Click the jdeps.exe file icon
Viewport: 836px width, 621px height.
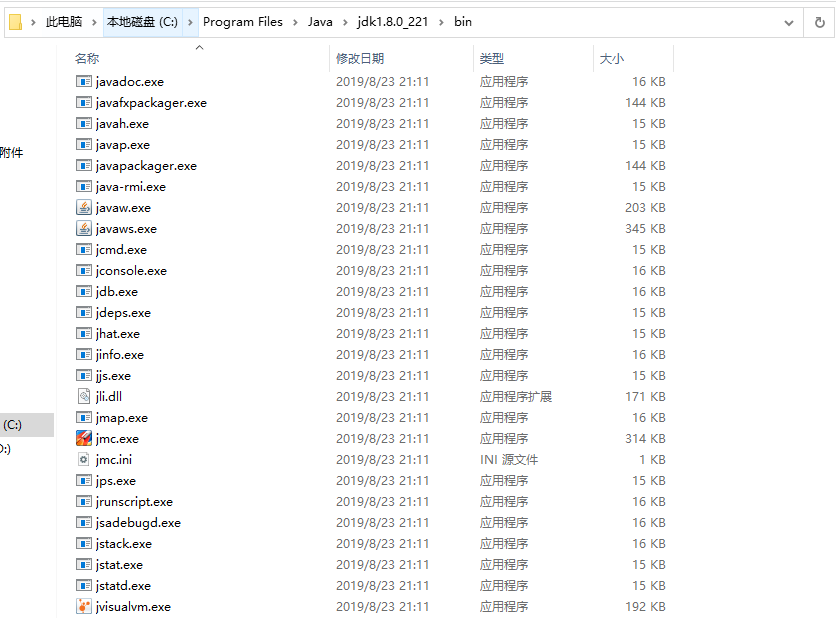coord(84,312)
